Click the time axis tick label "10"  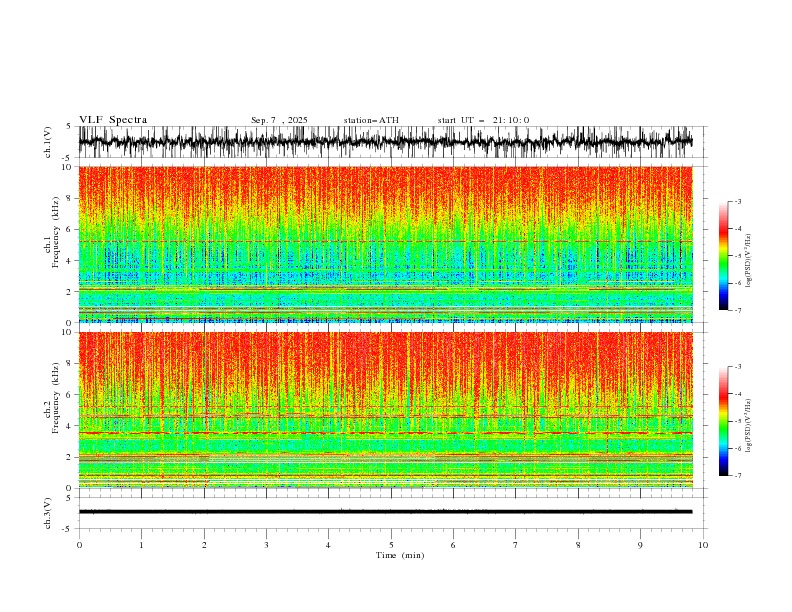point(703,545)
